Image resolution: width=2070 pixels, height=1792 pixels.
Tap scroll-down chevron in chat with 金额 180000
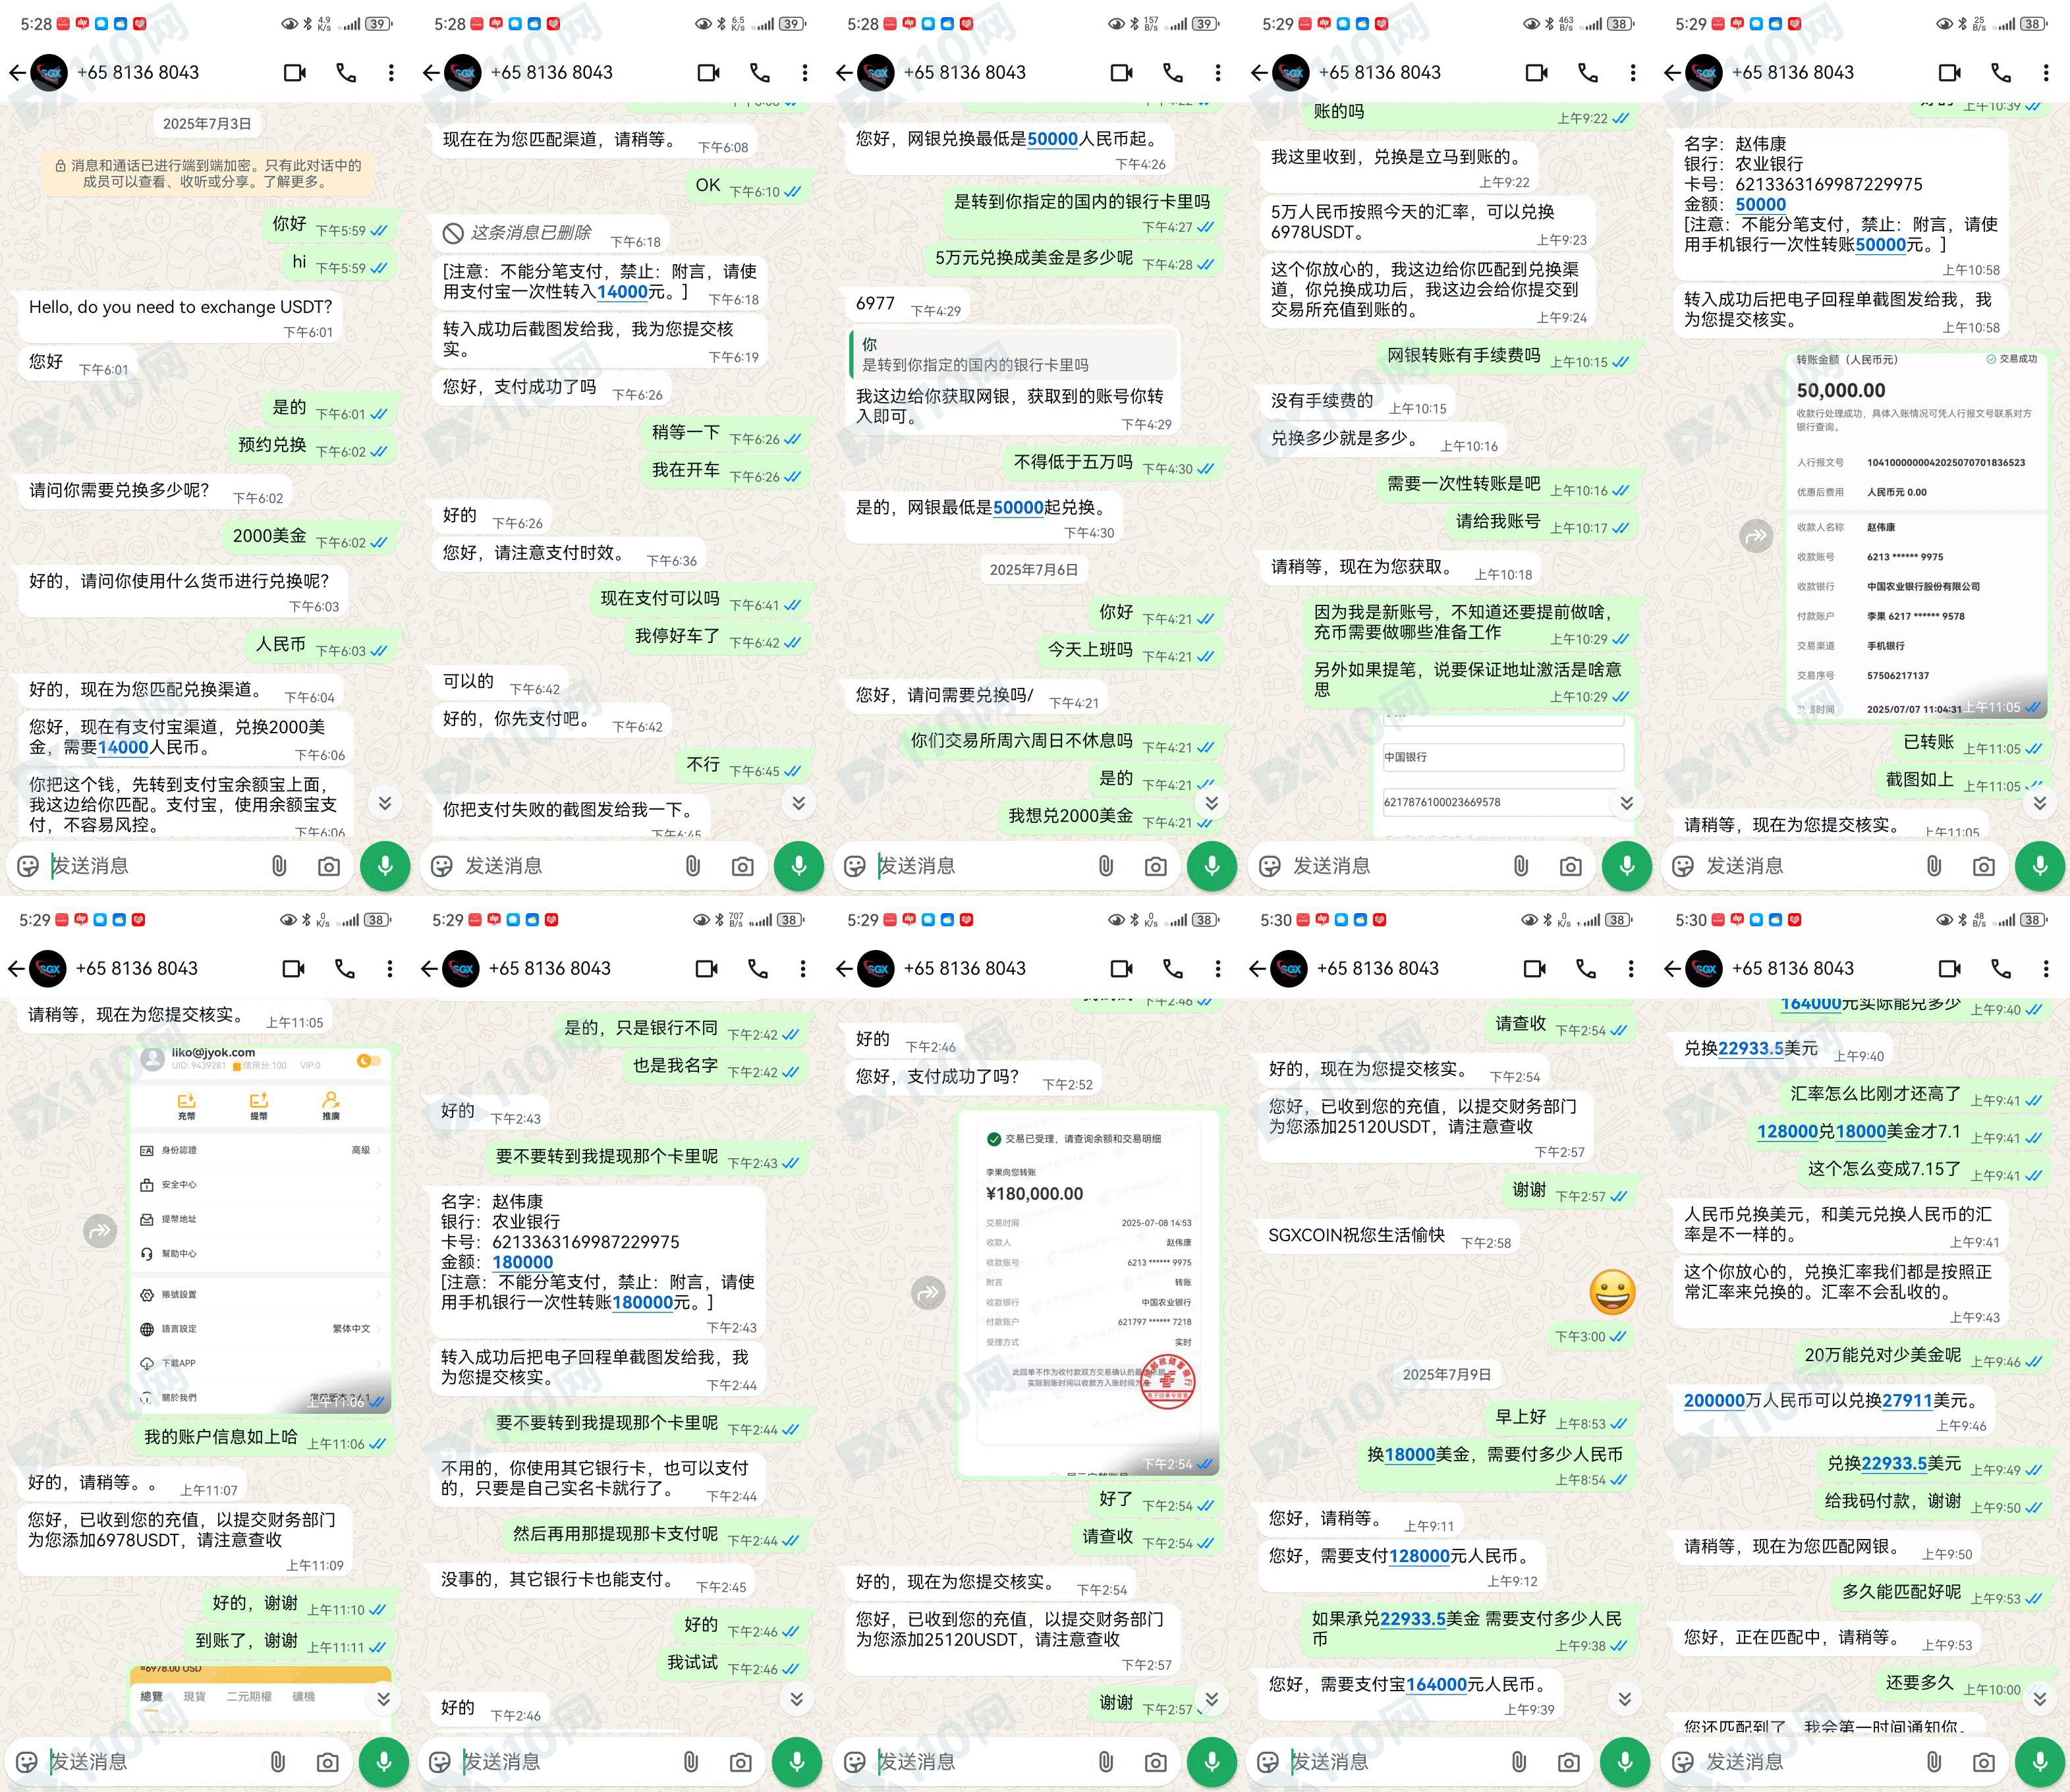797,1698
